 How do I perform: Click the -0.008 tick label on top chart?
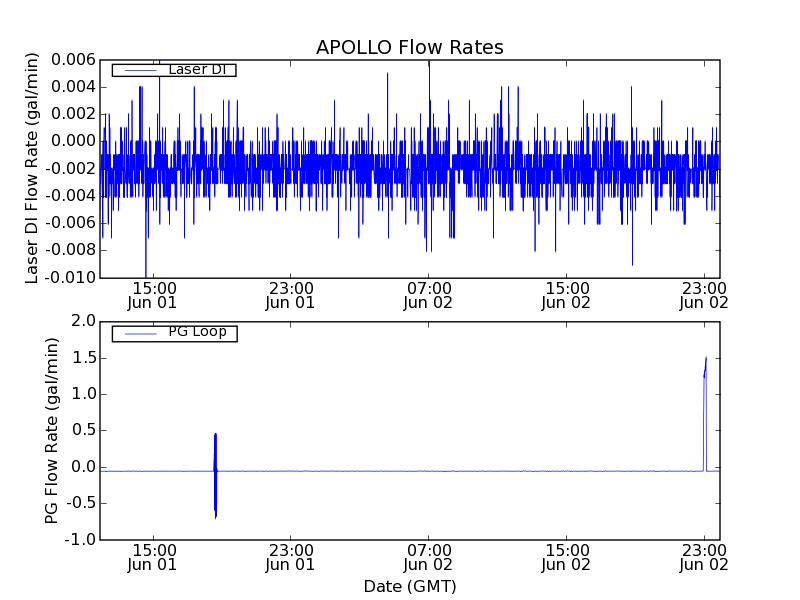tap(70, 250)
